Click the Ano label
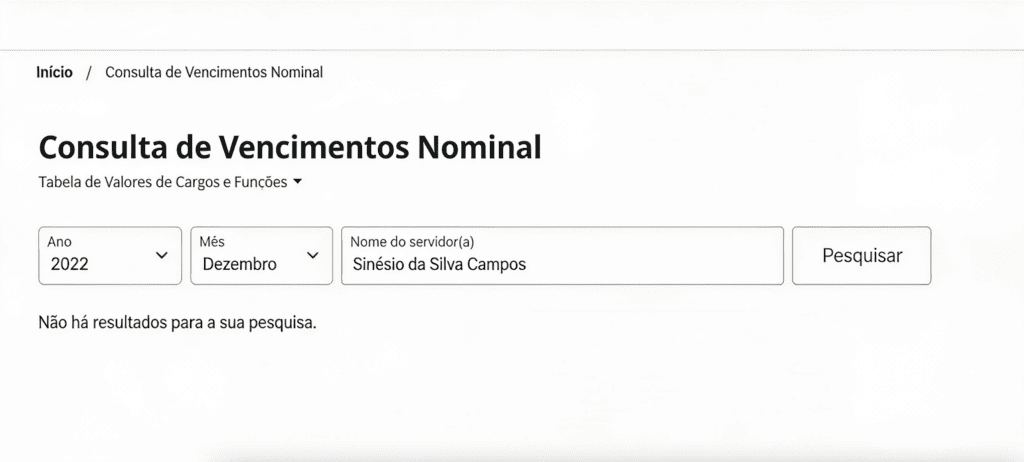Viewport: 1024px width, 462px height. point(59,242)
